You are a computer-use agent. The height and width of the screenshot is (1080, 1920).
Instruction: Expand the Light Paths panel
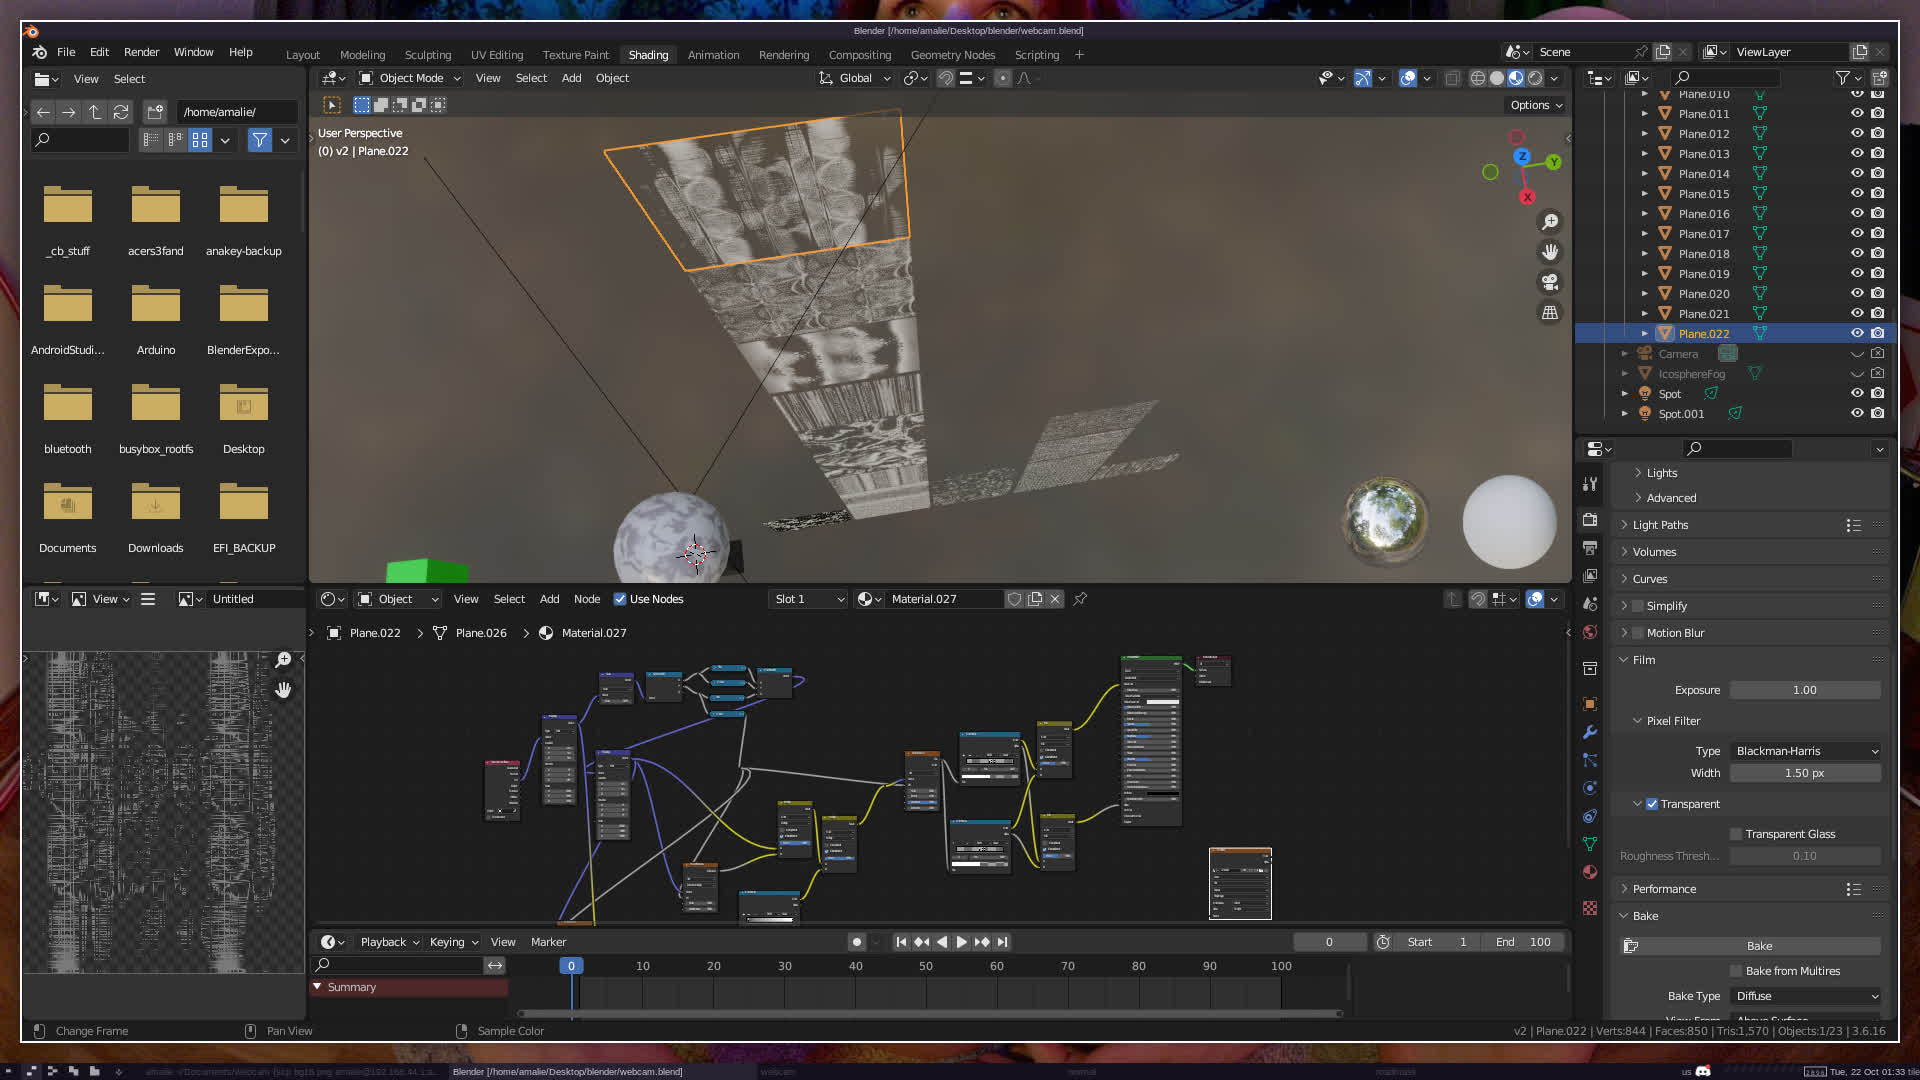coord(1660,525)
